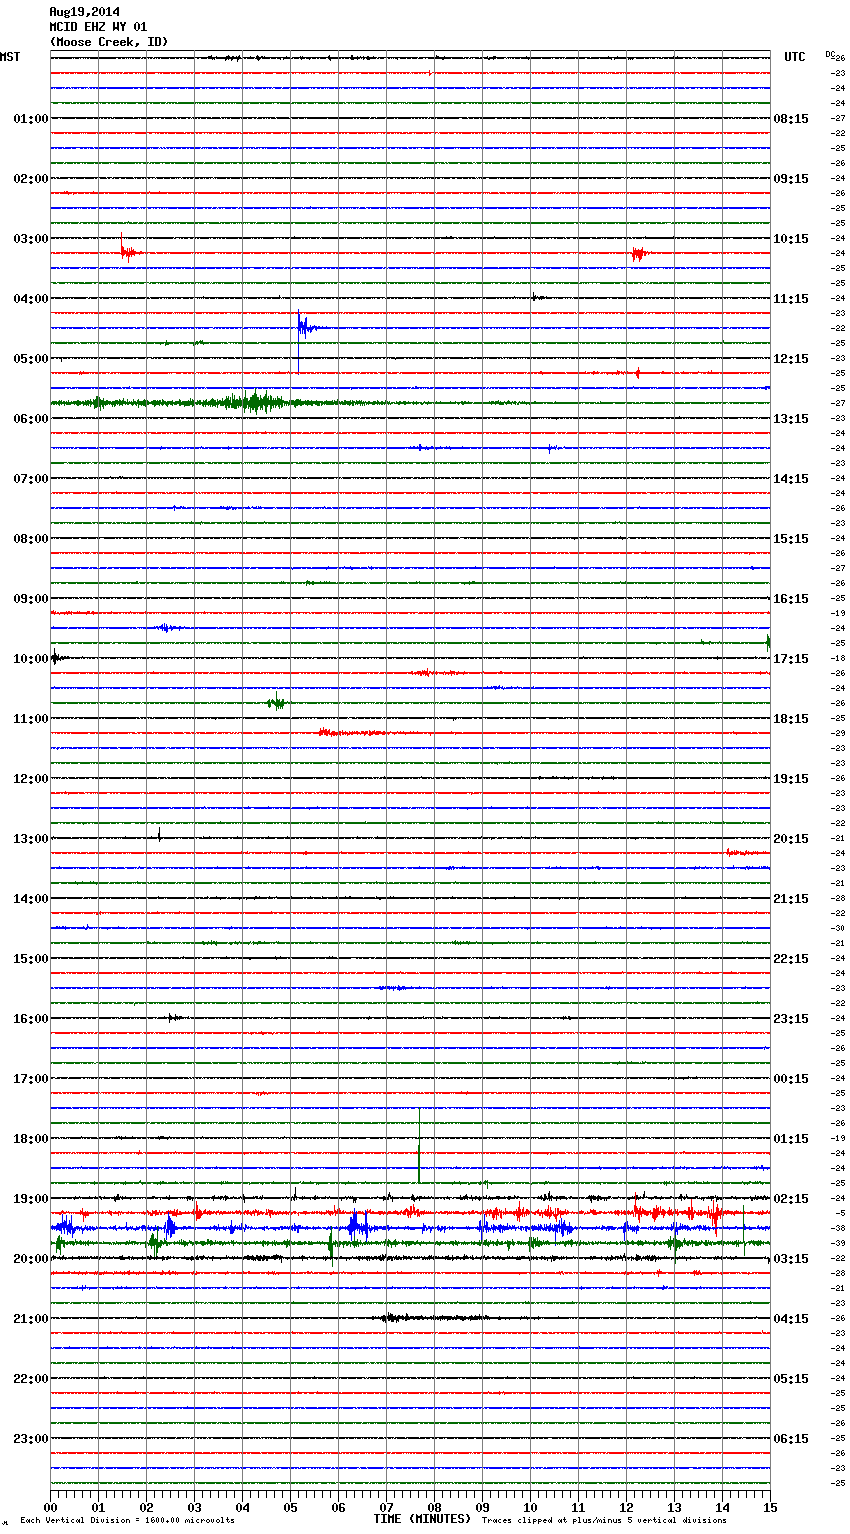Select the DC offset value -30
Screen dimensions: 850x1534
(x=838, y=928)
